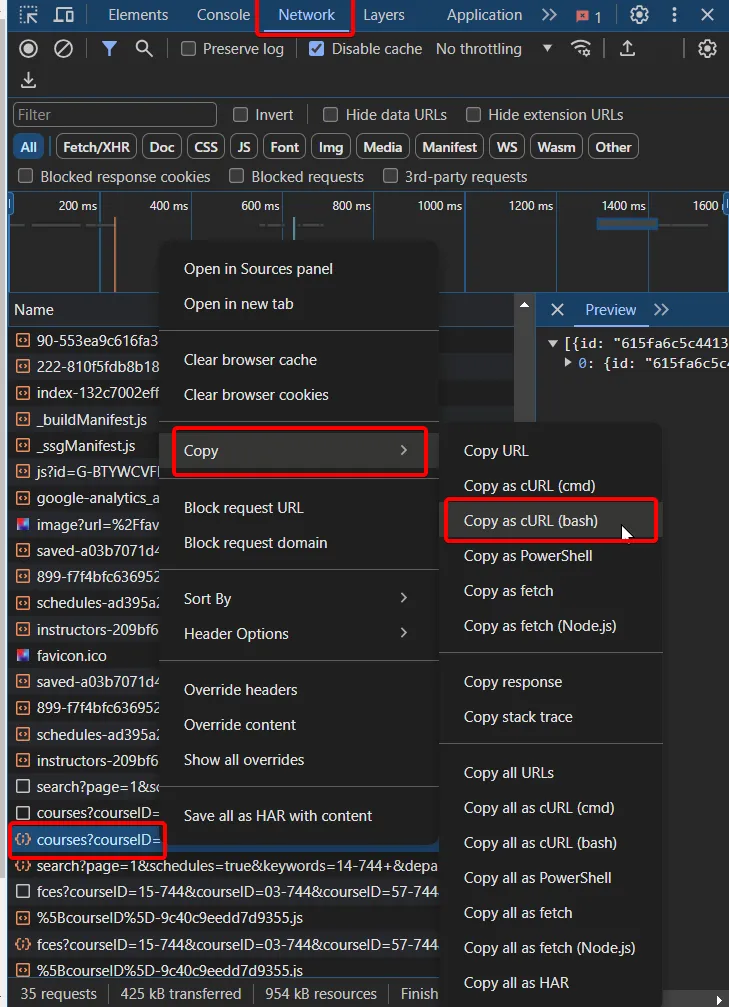Stop recording network log
This screenshot has width=729, height=1007.
(28, 48)
